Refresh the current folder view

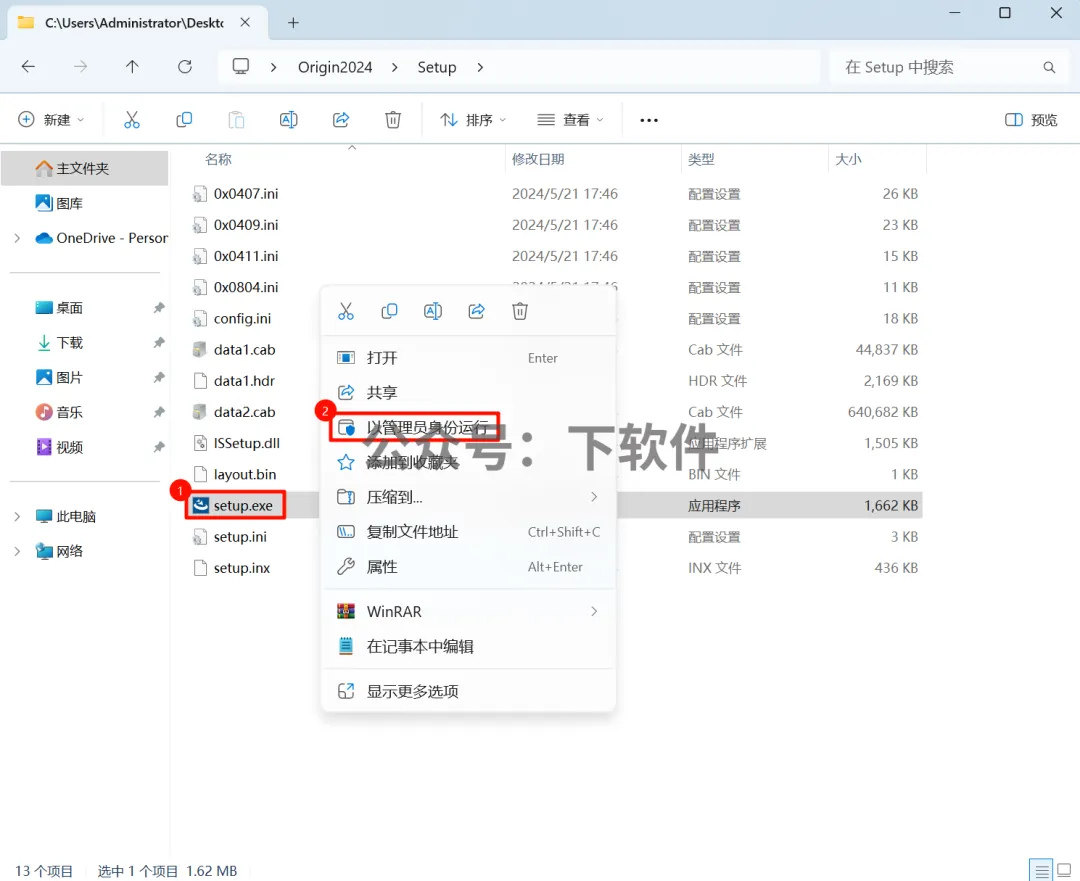[x=185, y=67]
